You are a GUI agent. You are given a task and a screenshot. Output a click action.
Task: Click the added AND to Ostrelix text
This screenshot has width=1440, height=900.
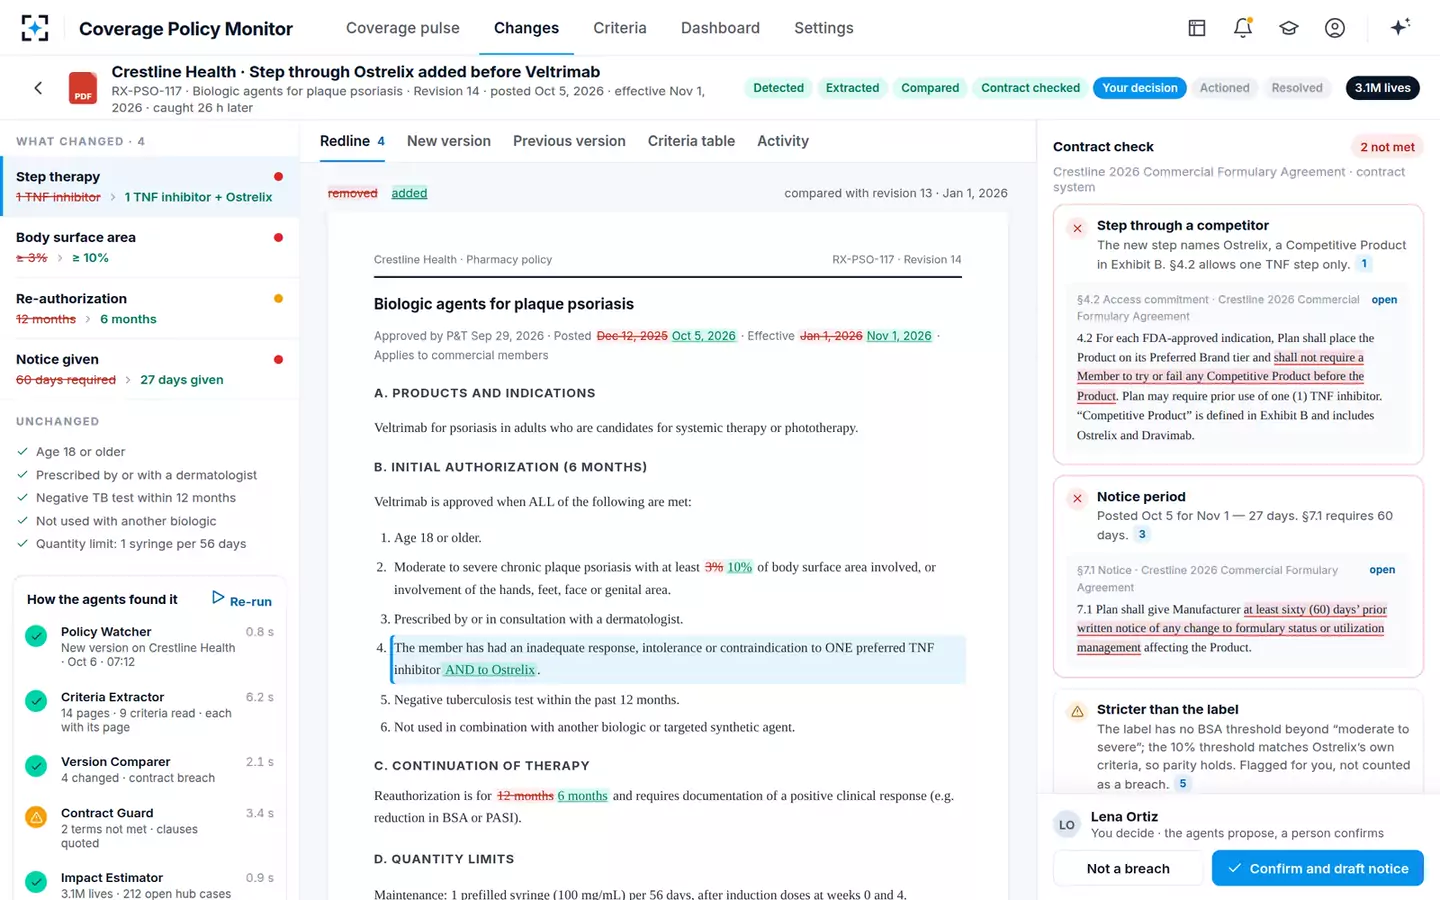pyautogui.click(x=490, y=670)
